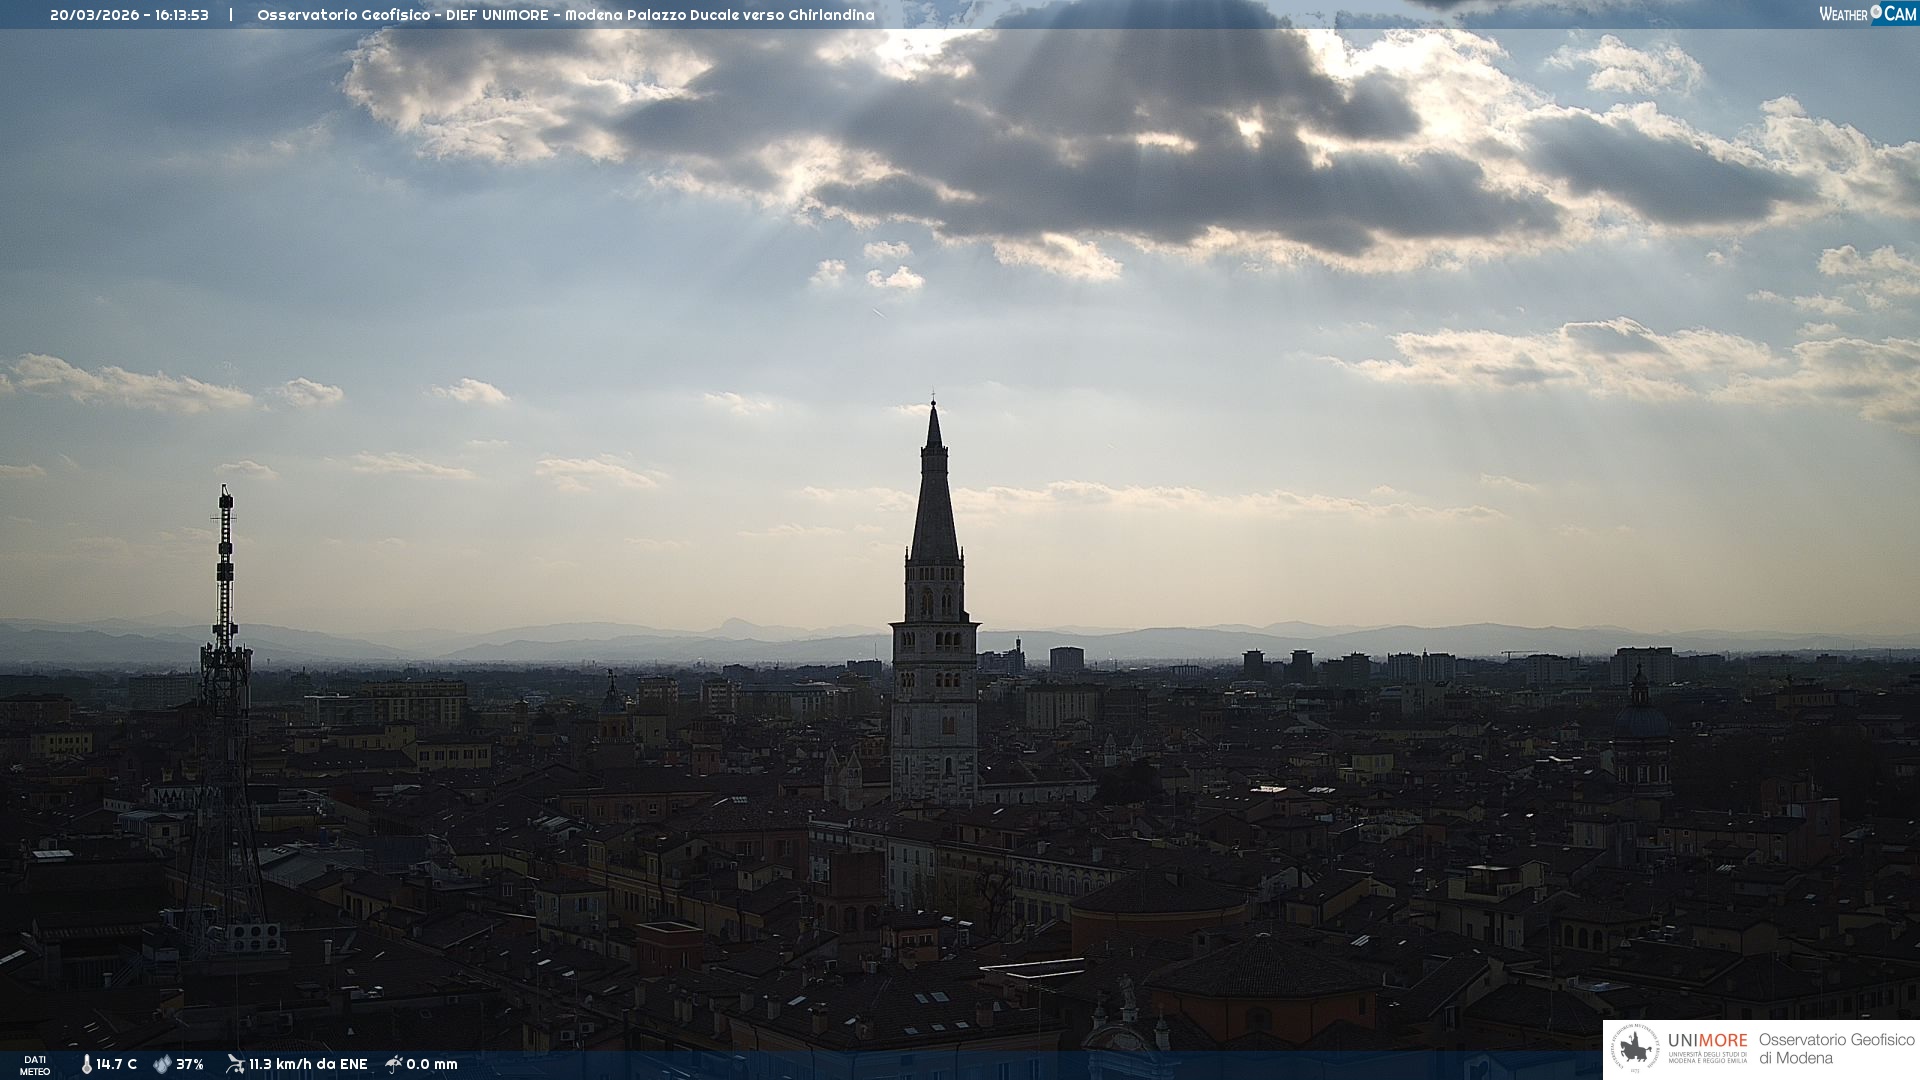
Task: Click the WeatherCam camera lens icon
Action: [x=1876, y=12]
